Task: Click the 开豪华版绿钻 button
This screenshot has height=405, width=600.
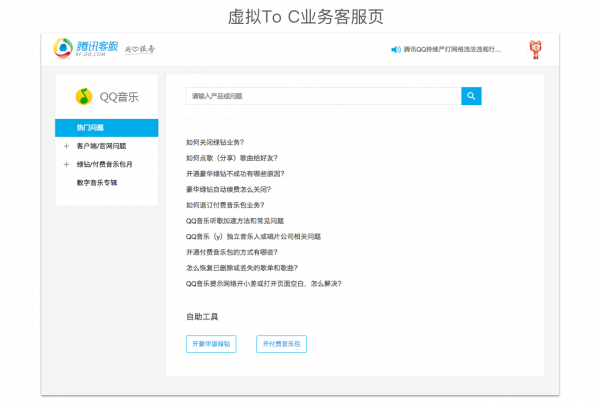Action: pos(211,344)
